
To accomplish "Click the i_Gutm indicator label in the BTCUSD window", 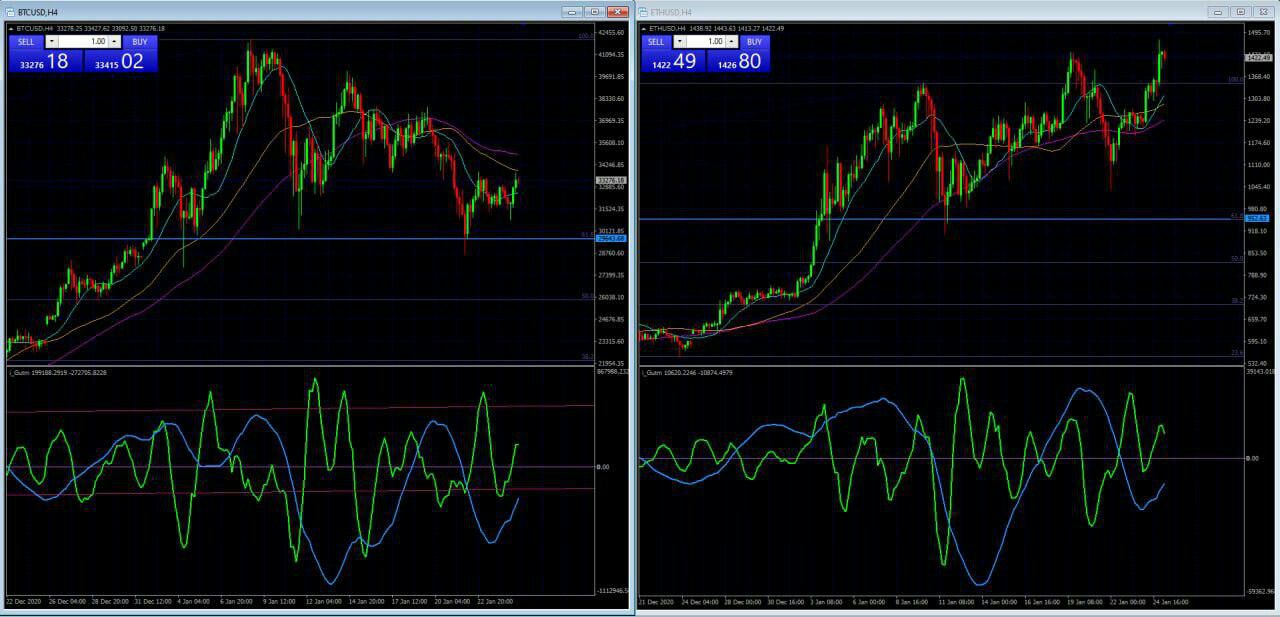I will (58, 372).
